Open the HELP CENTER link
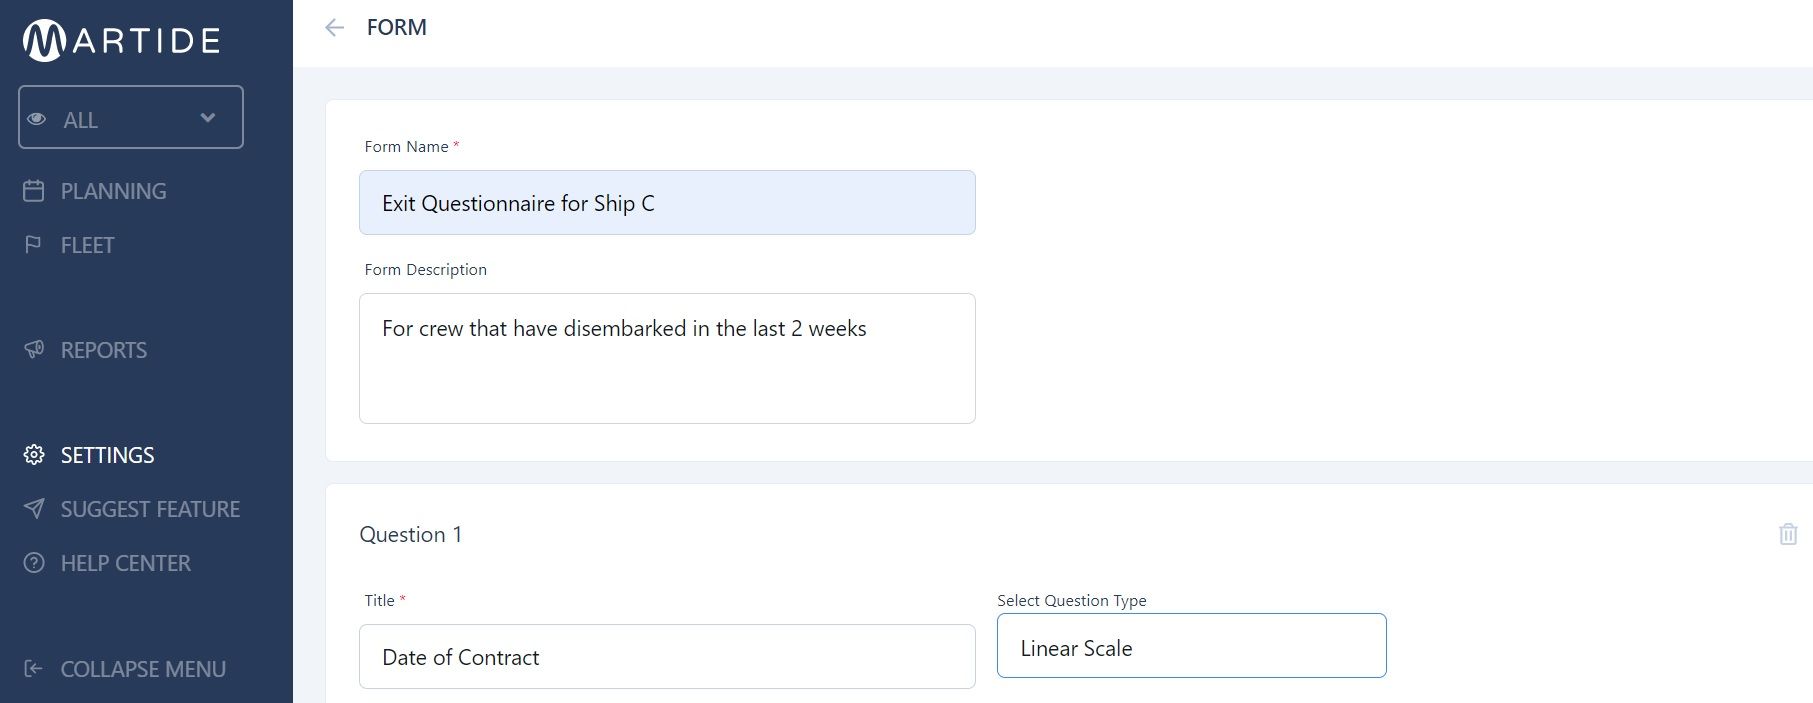Viewport: 1813px width, 703px height. (x=125, y=563)
